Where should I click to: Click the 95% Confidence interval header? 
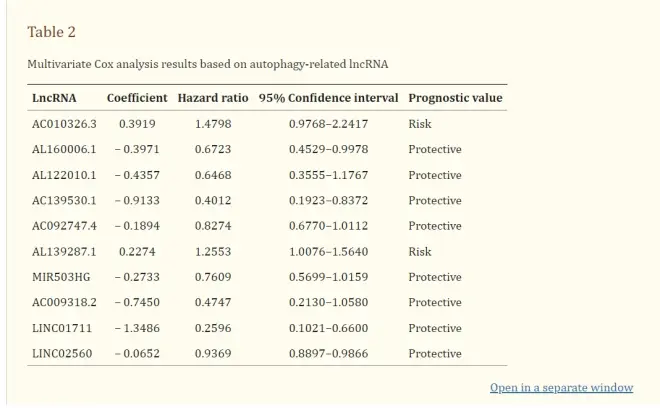[328, 98]
